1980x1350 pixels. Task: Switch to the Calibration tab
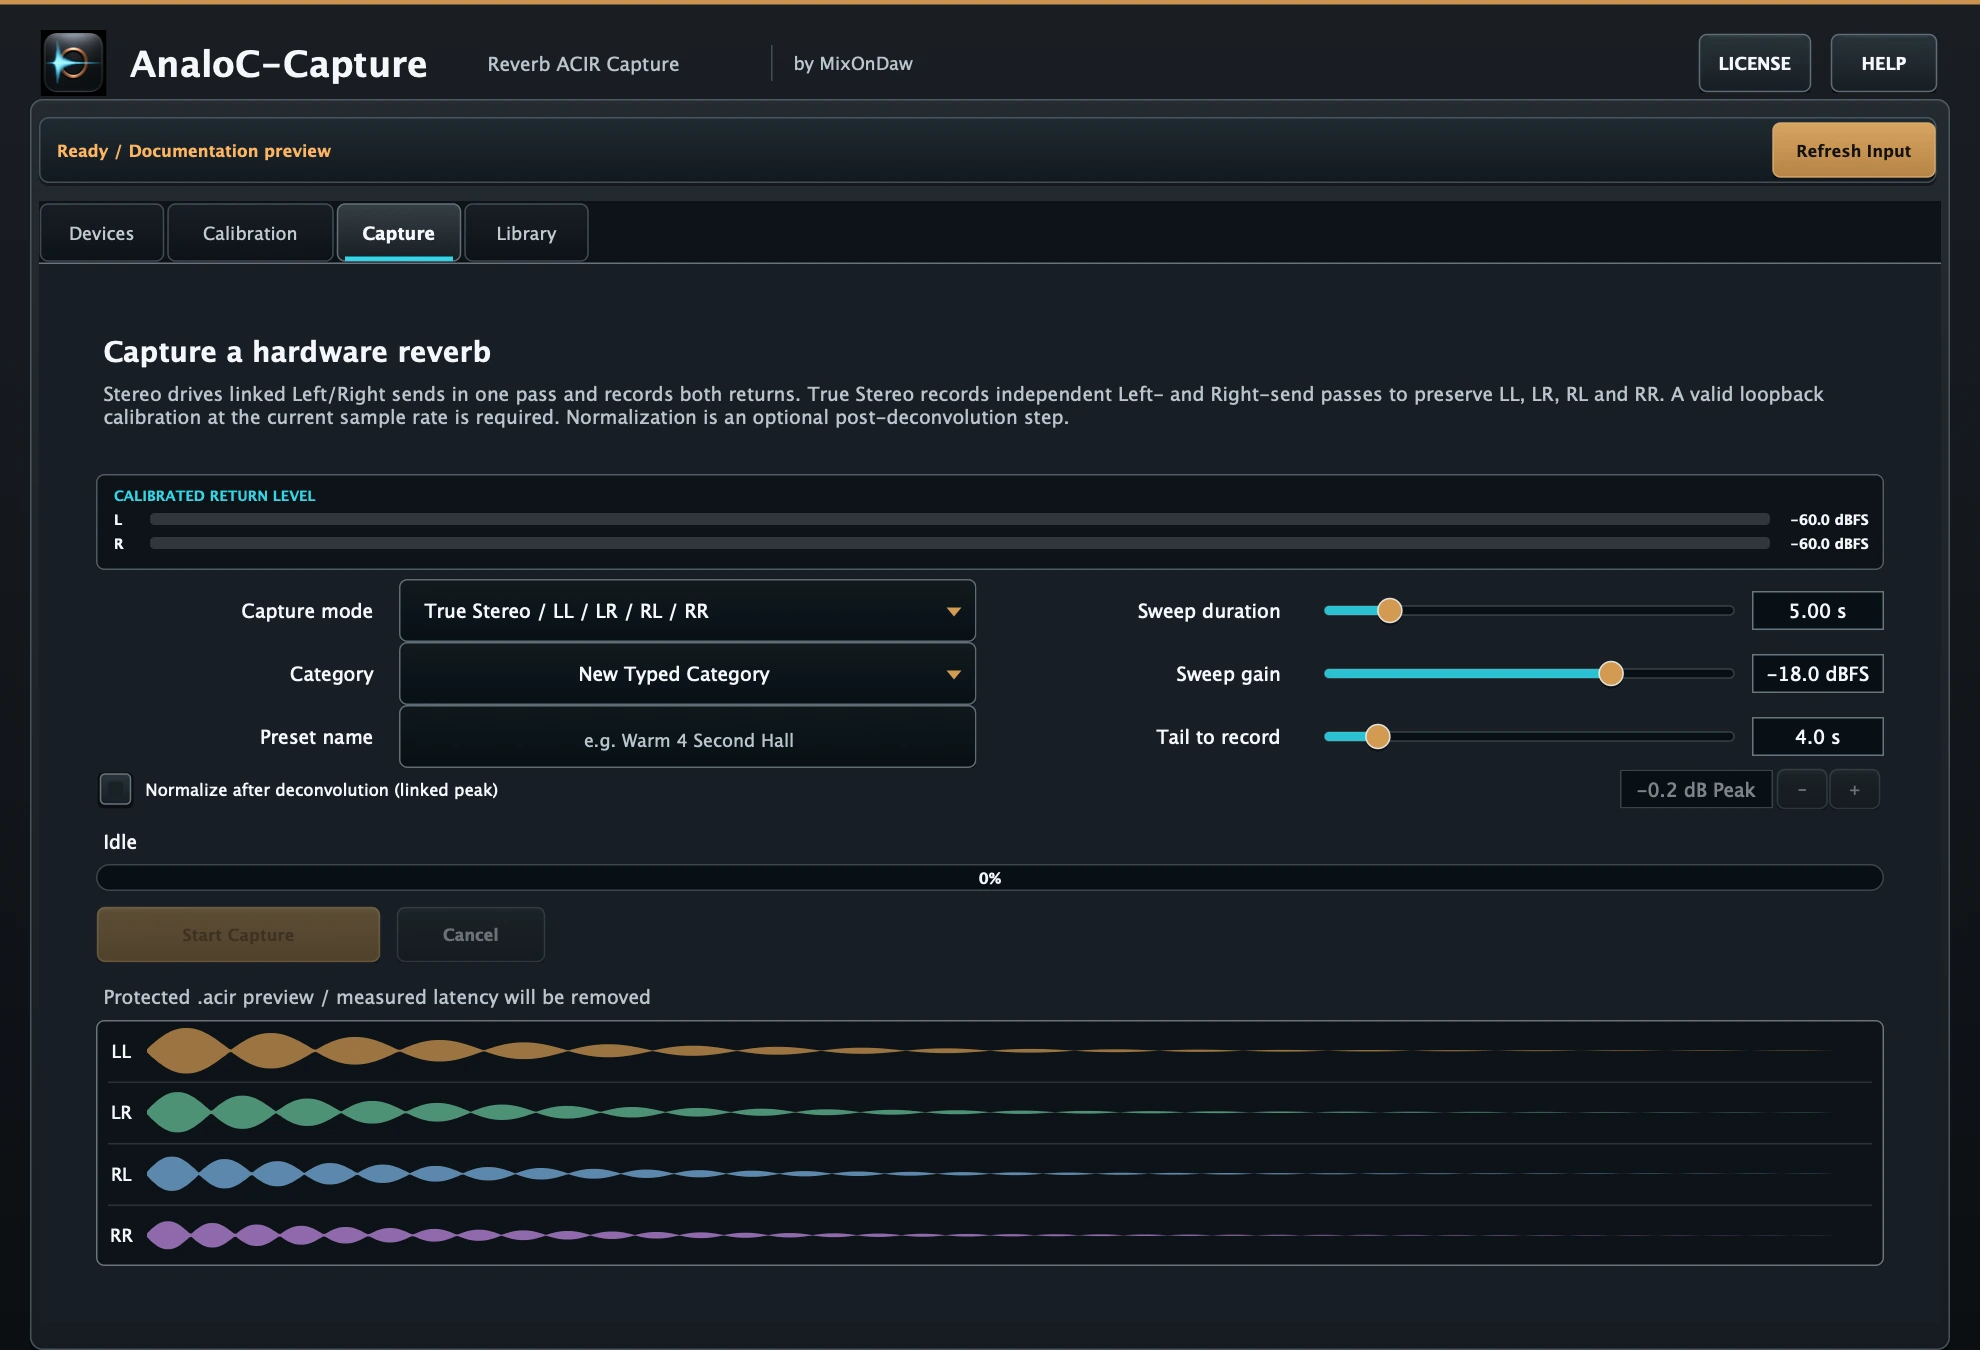(250, 233)
